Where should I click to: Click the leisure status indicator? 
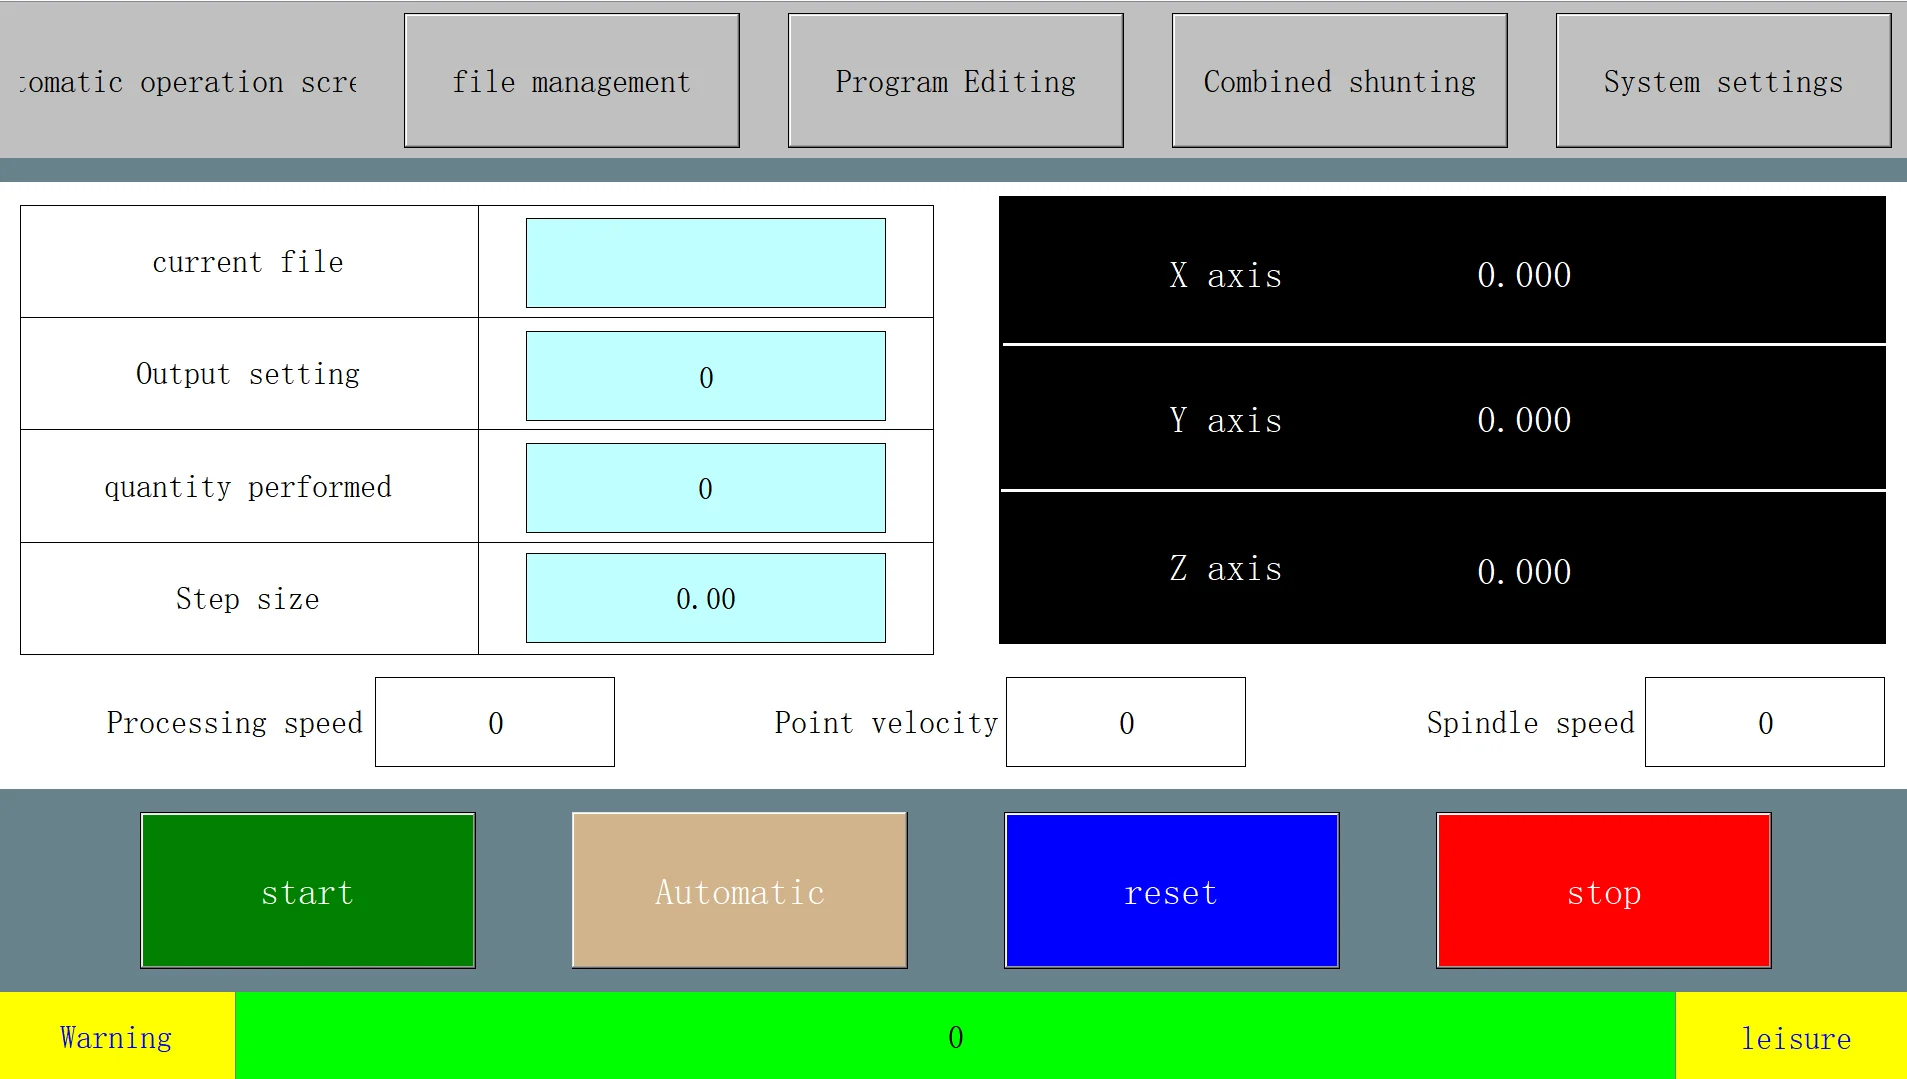pyautogui.click(x=1791, y=1036)
